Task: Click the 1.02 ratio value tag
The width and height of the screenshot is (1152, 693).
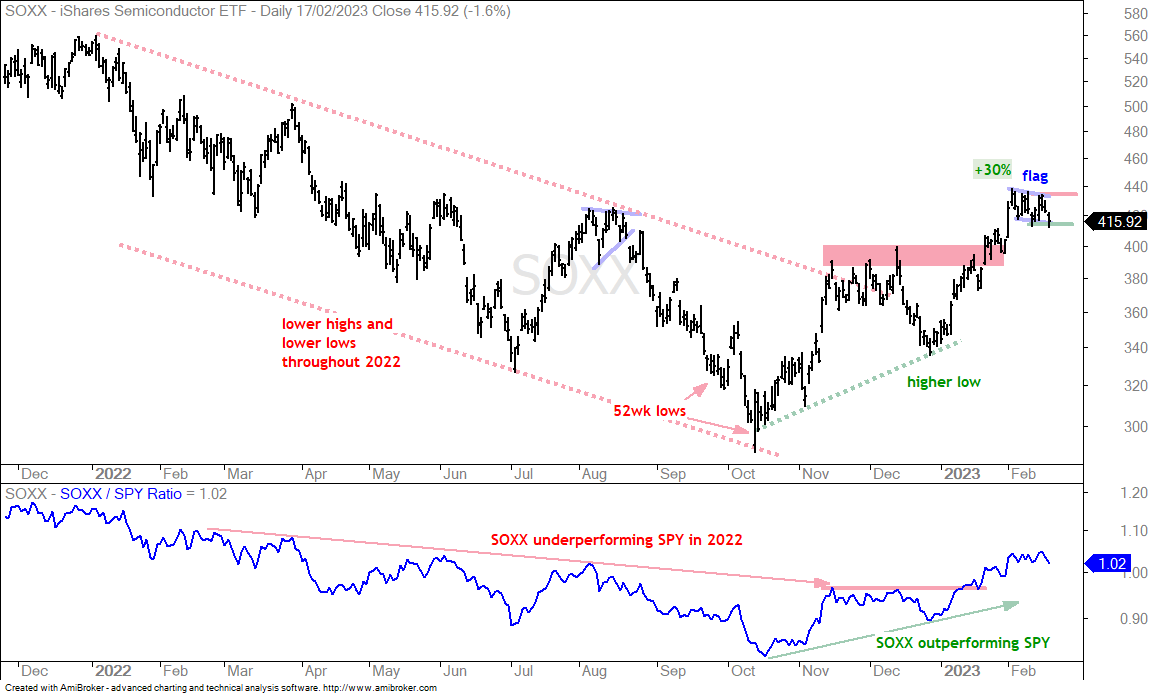Action: click(x=1107, y=564)
